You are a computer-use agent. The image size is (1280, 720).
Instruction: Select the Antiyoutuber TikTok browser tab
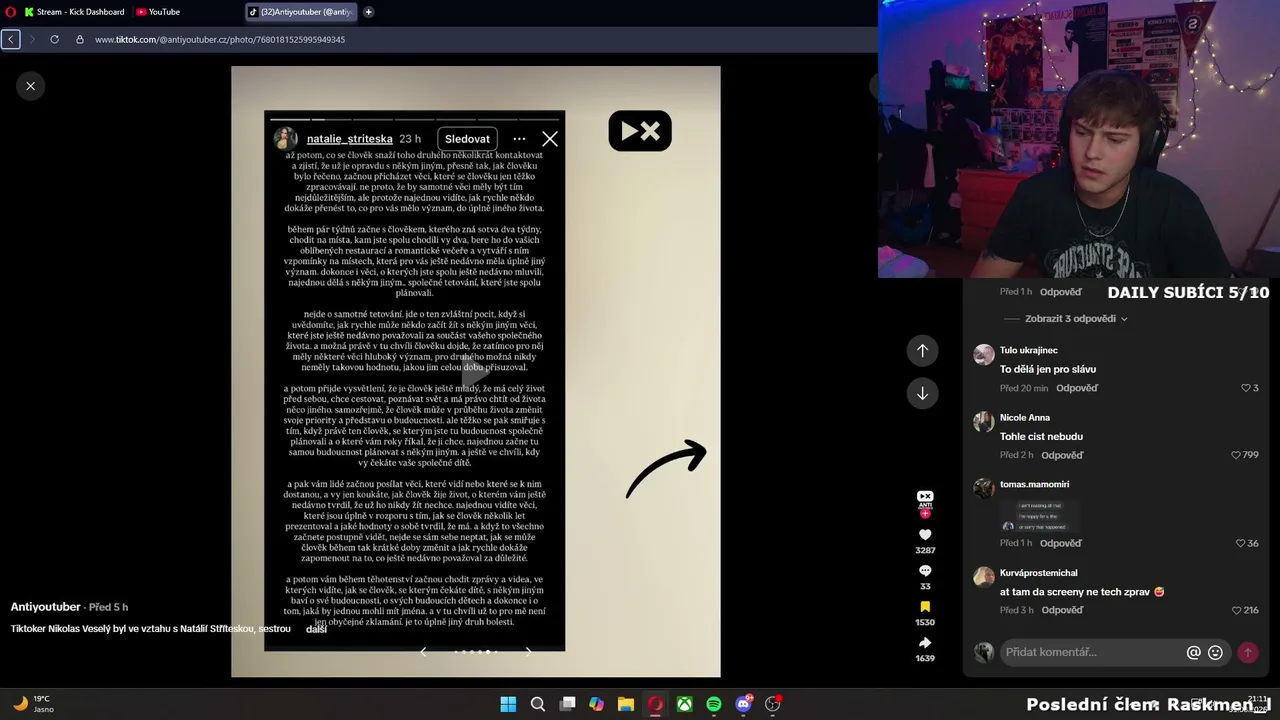click(301, 12)
